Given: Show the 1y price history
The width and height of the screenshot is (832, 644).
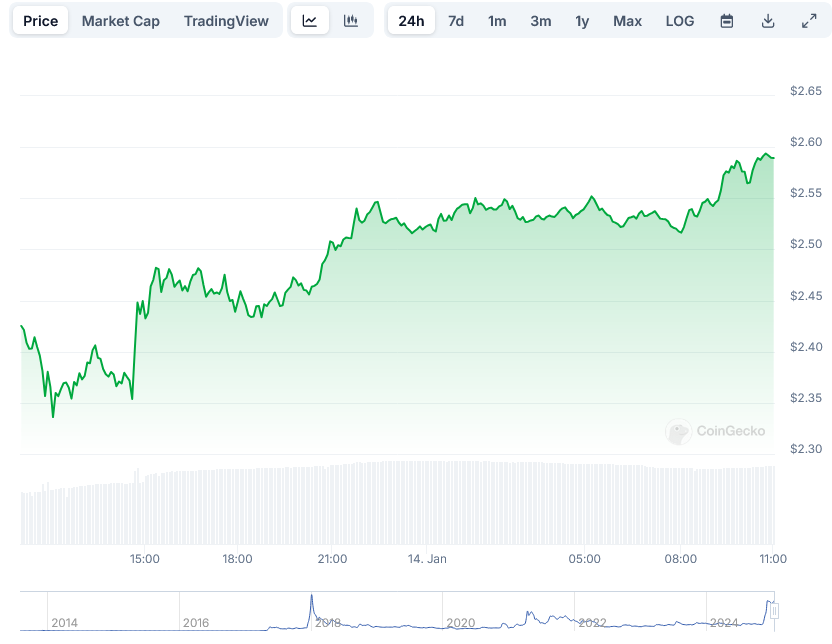Looking at the screenshot, I should [x=582, y=21].
